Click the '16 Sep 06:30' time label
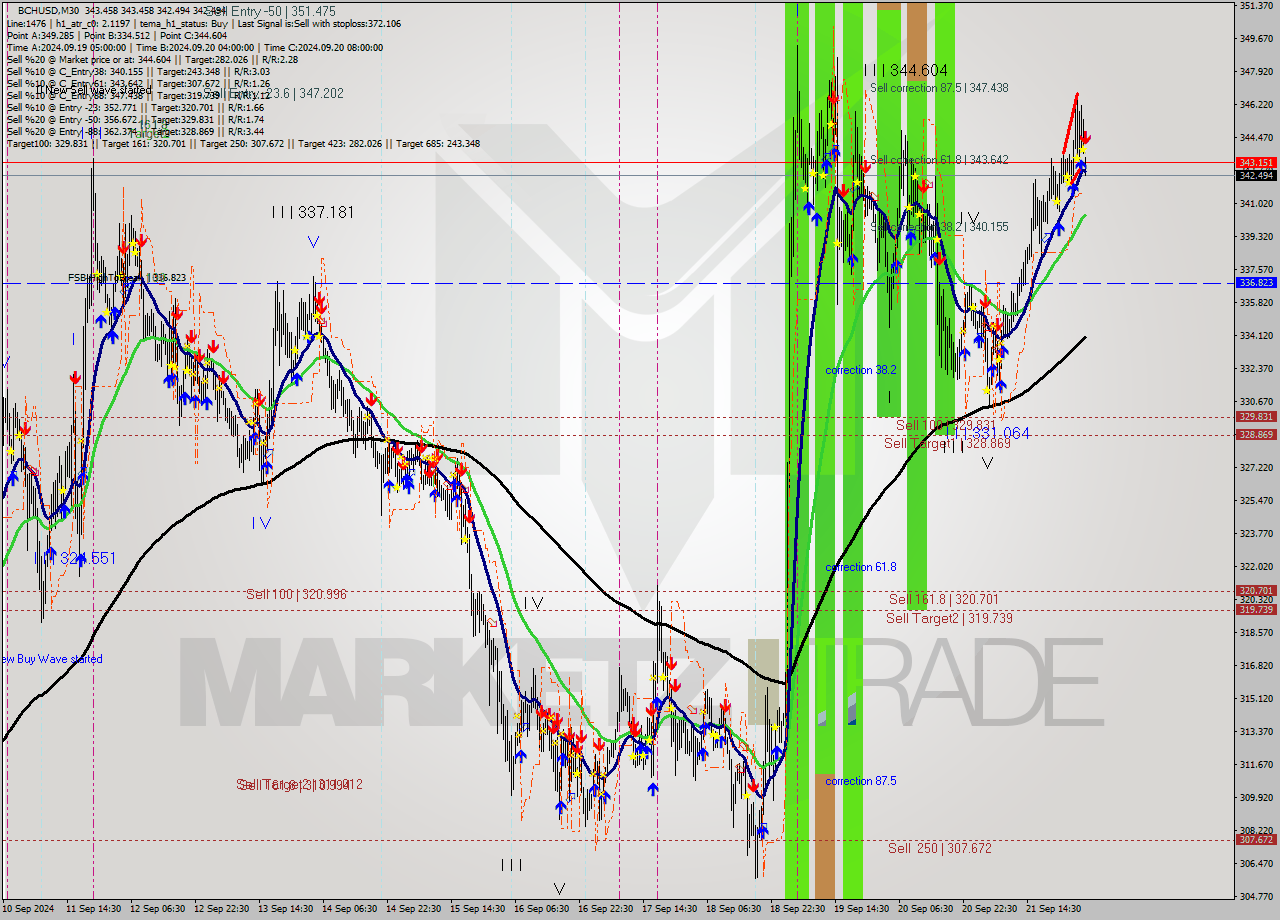 point(542,909)
